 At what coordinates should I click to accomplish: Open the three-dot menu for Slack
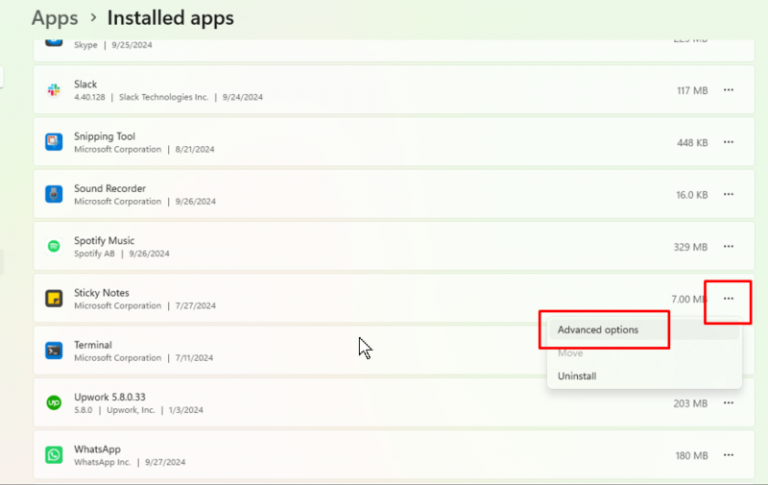click(x=728, y=90)
